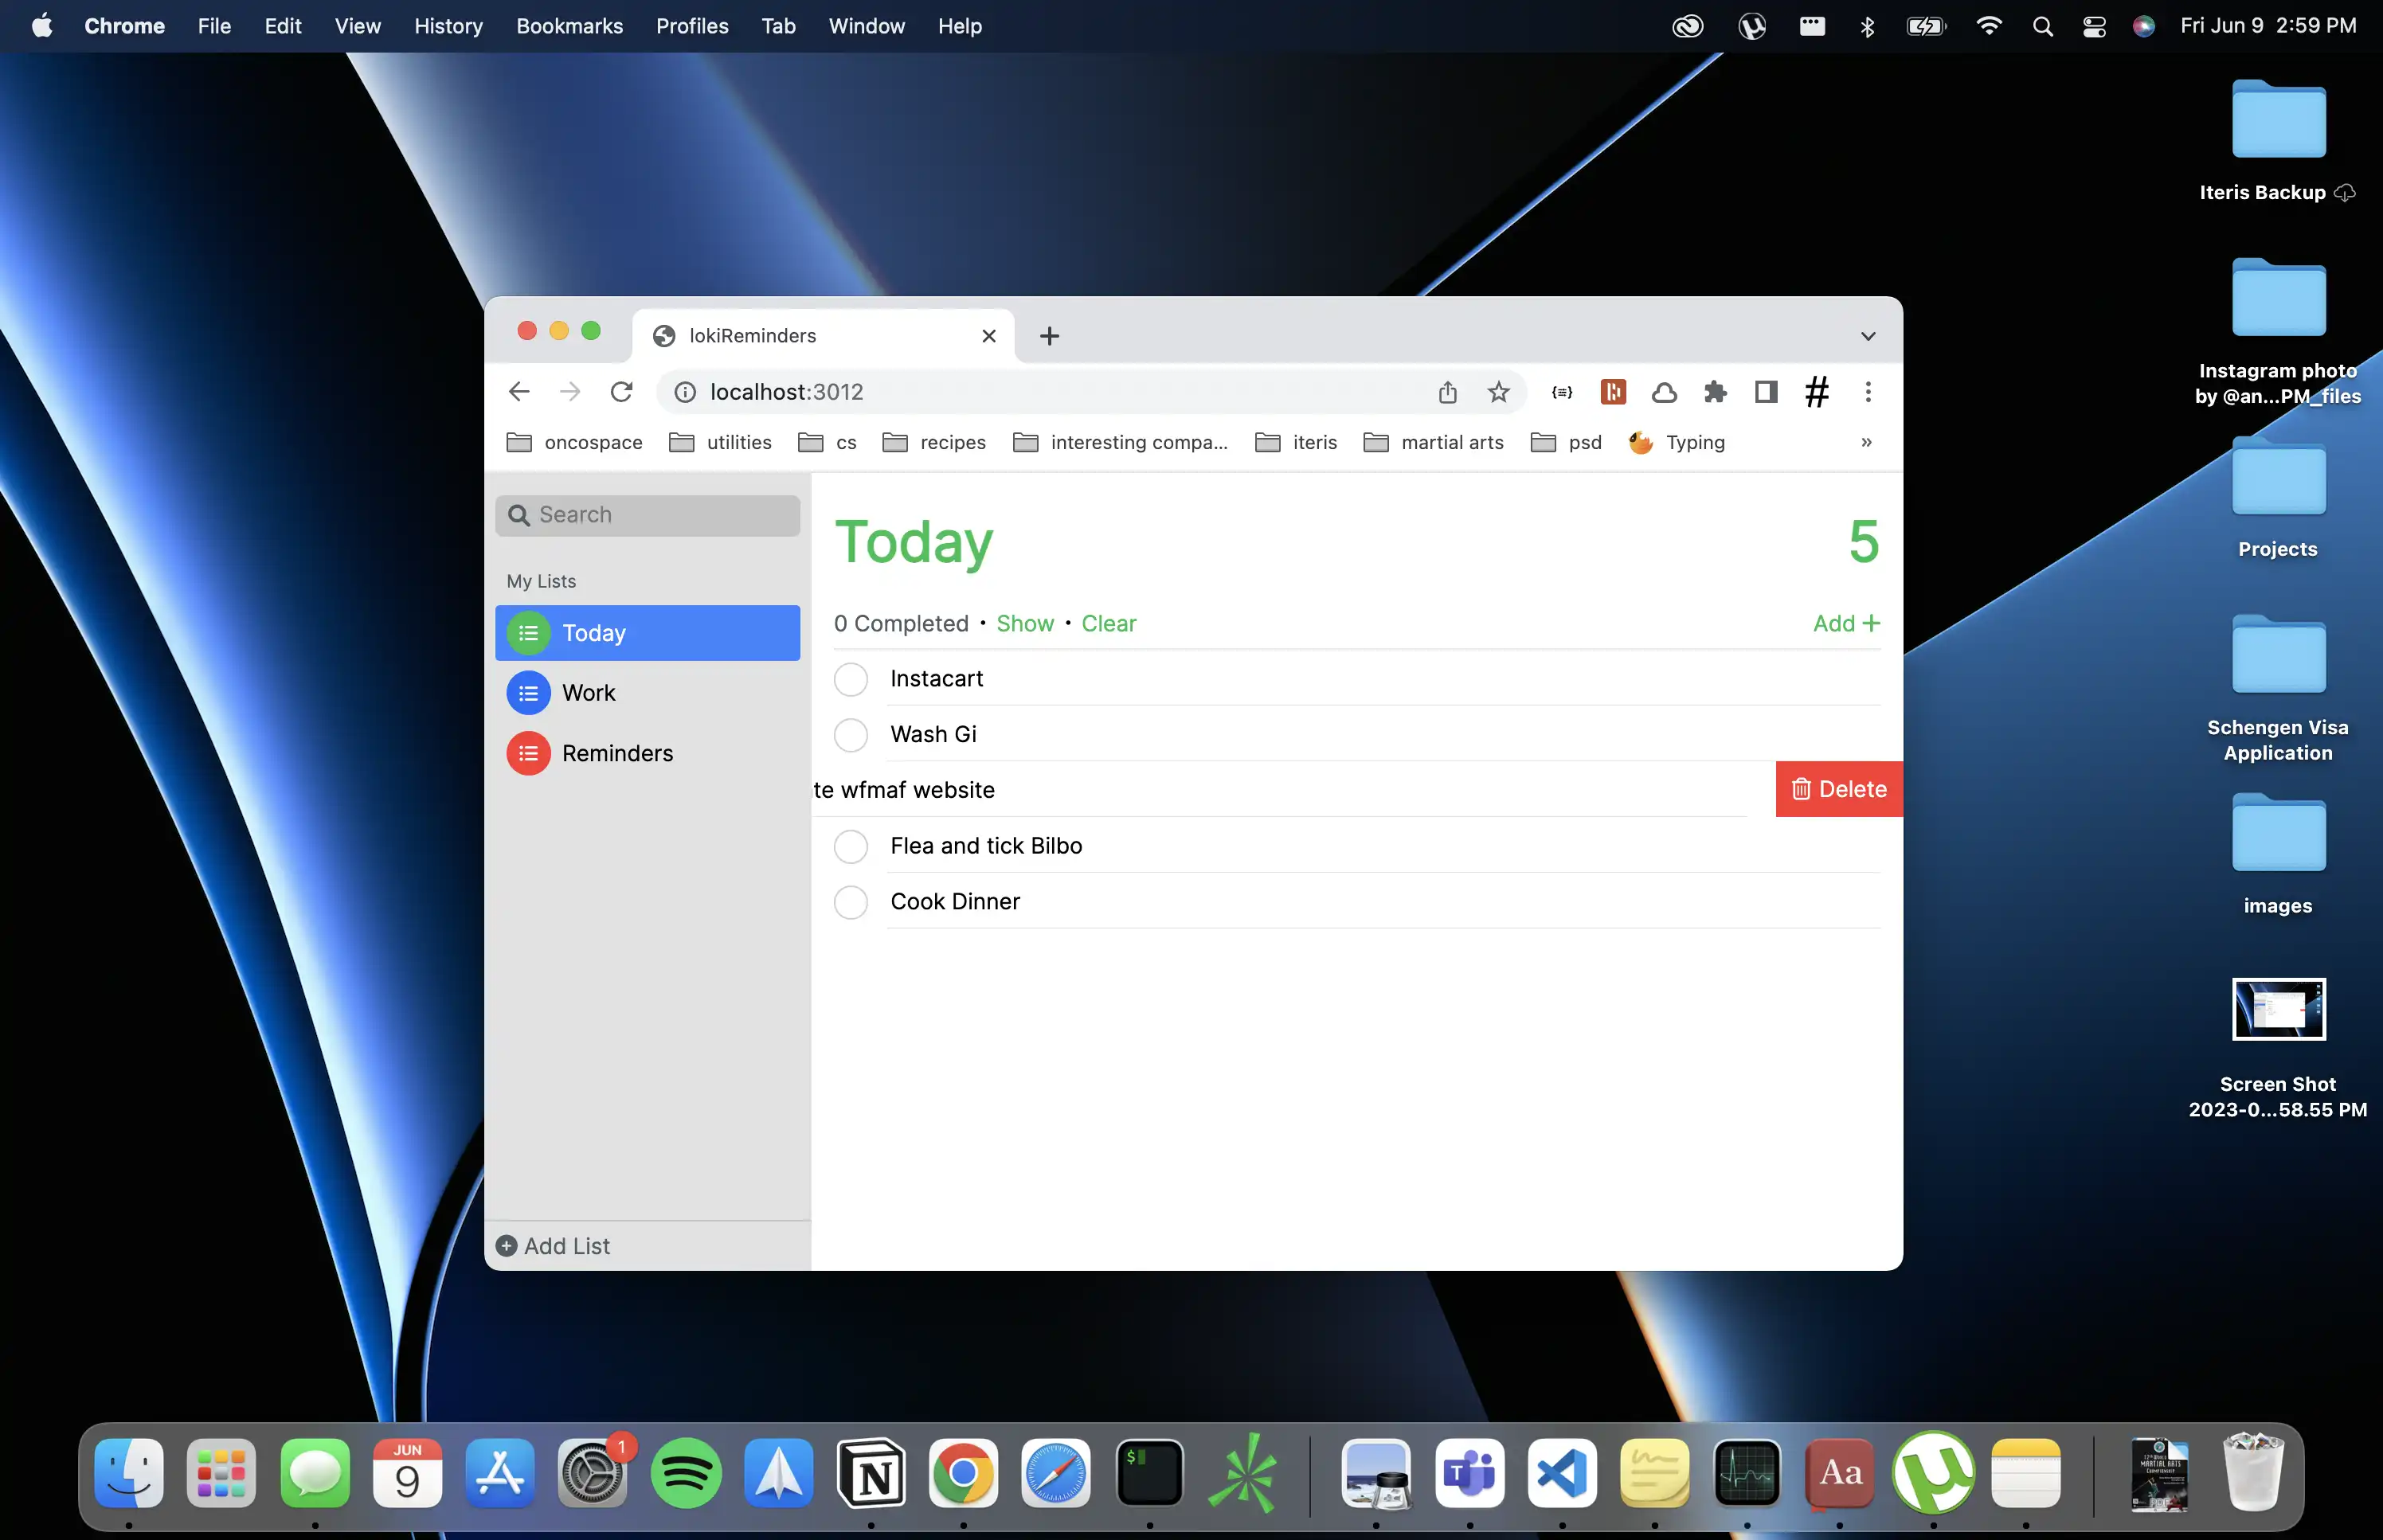Click the Search input field
Image resolution: width=2383 pixels, height=1540 pixels.
pyautogui.click(x=660, y=515)
